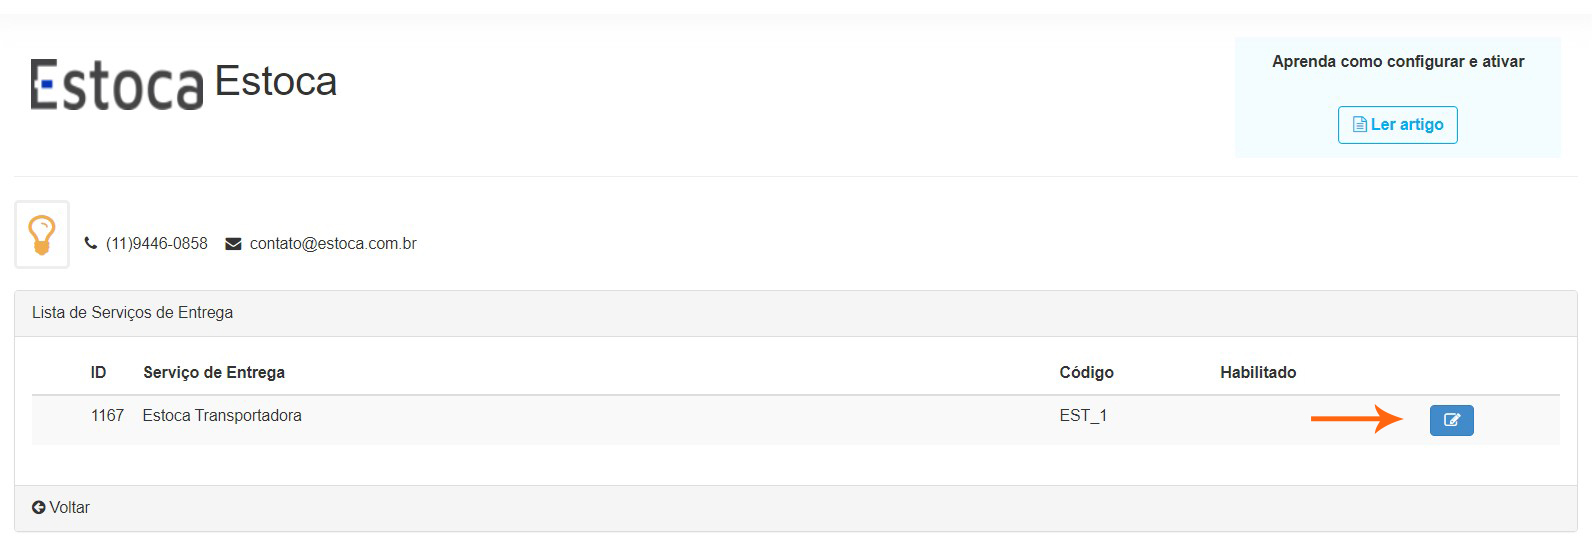Click the Aprenda como configurar e ativar text

coord(1398,62)
